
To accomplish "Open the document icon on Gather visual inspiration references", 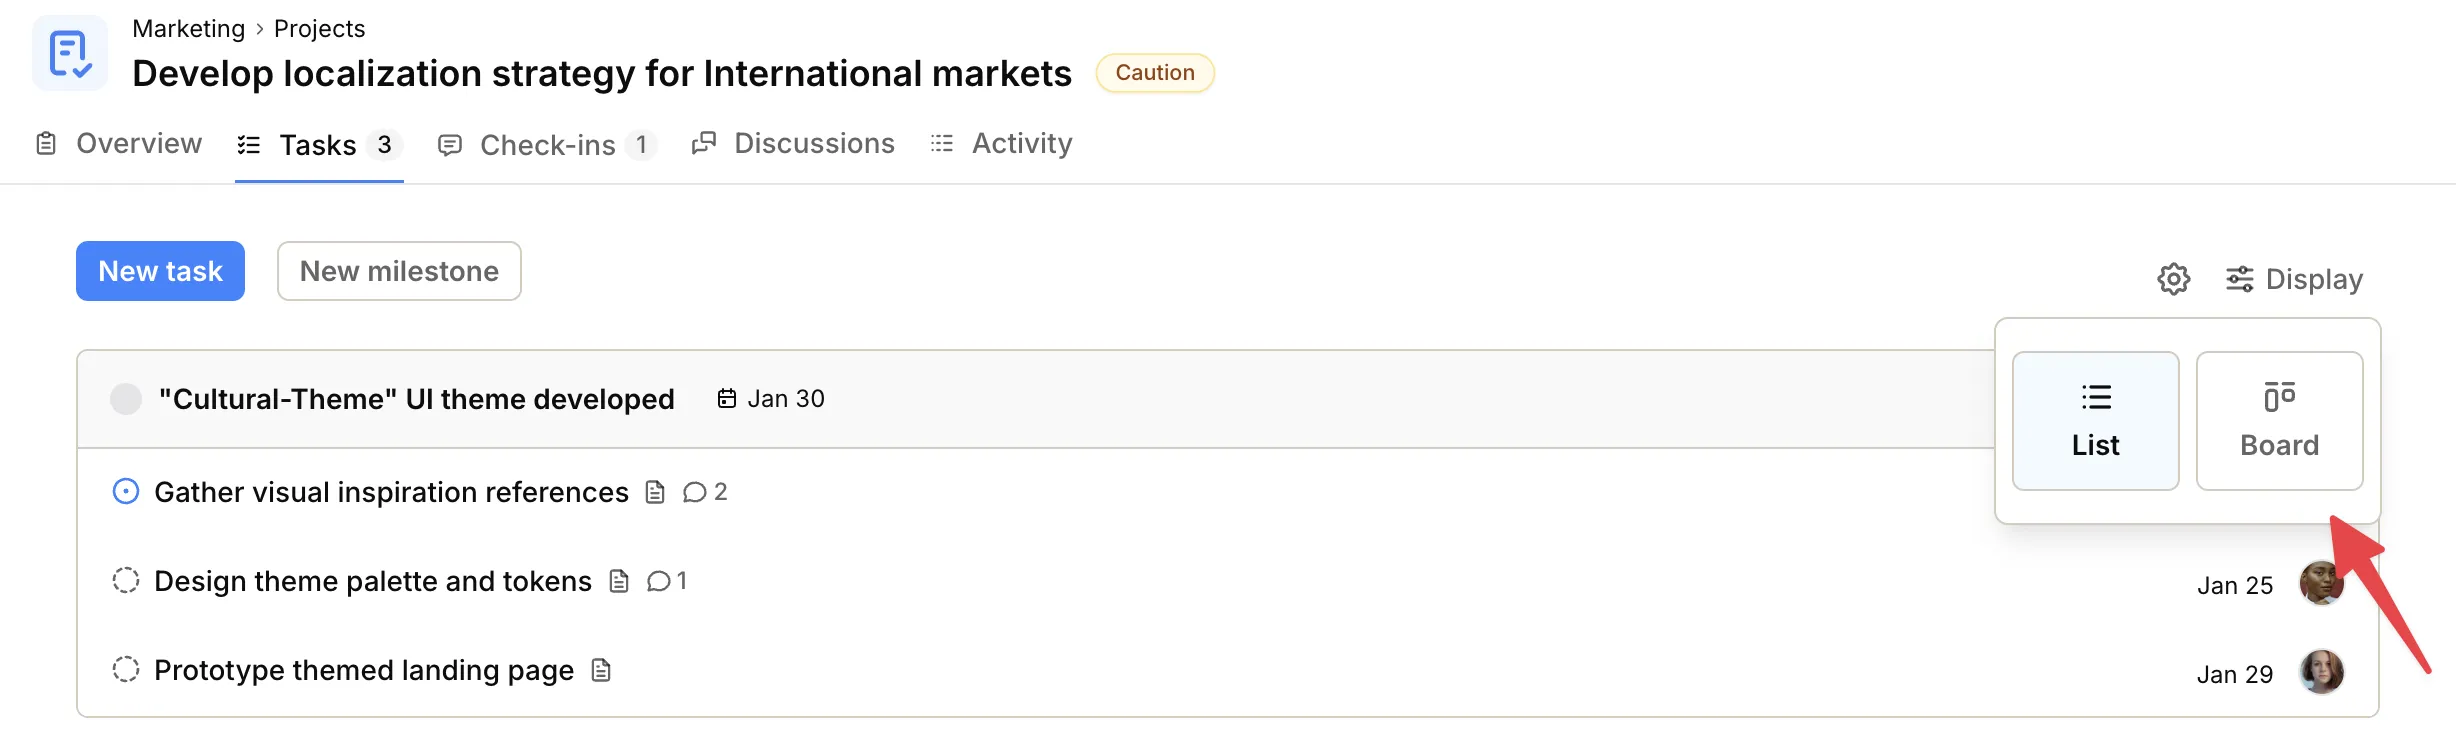I will coord(656,492).
